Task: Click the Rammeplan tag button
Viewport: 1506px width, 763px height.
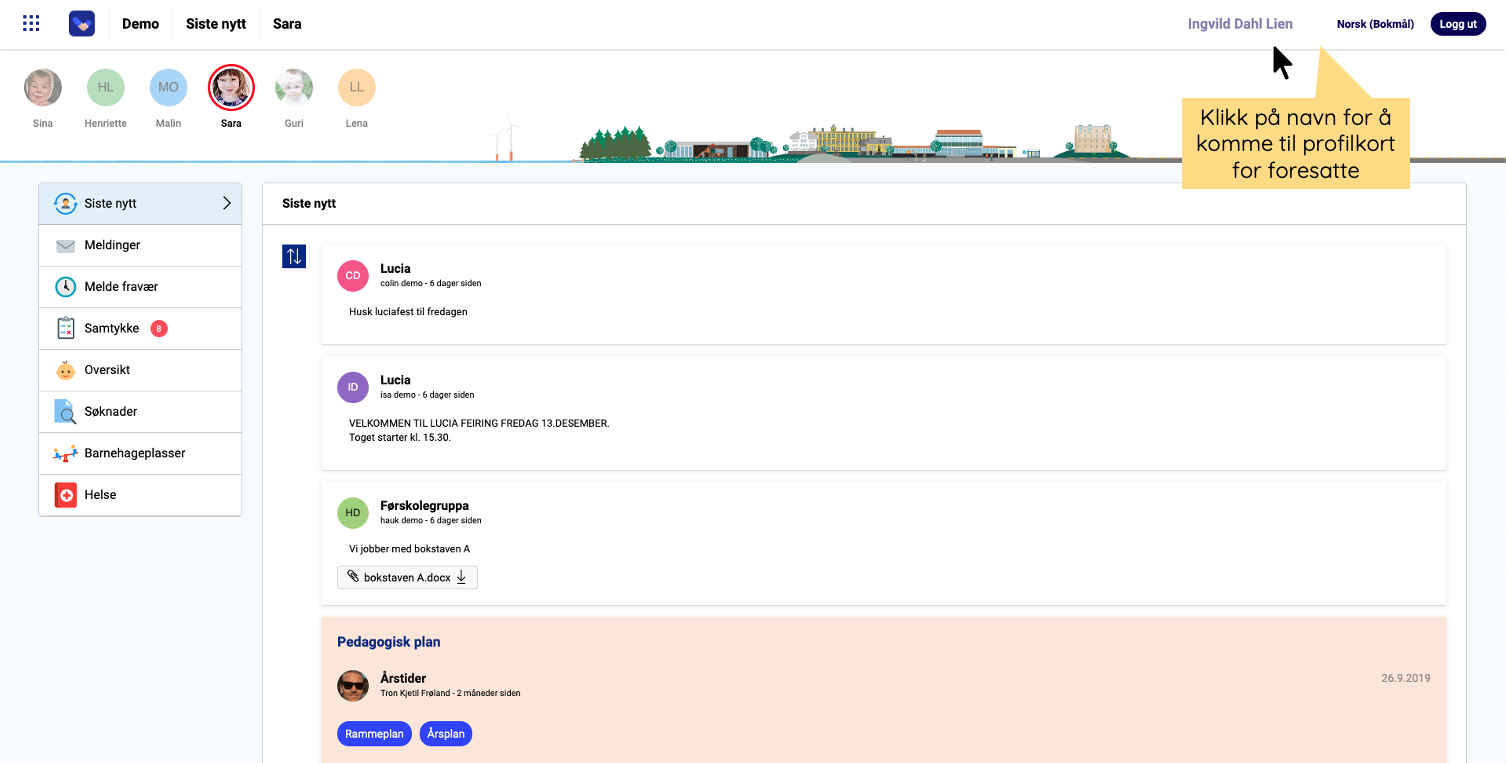Action: point(374,734)
